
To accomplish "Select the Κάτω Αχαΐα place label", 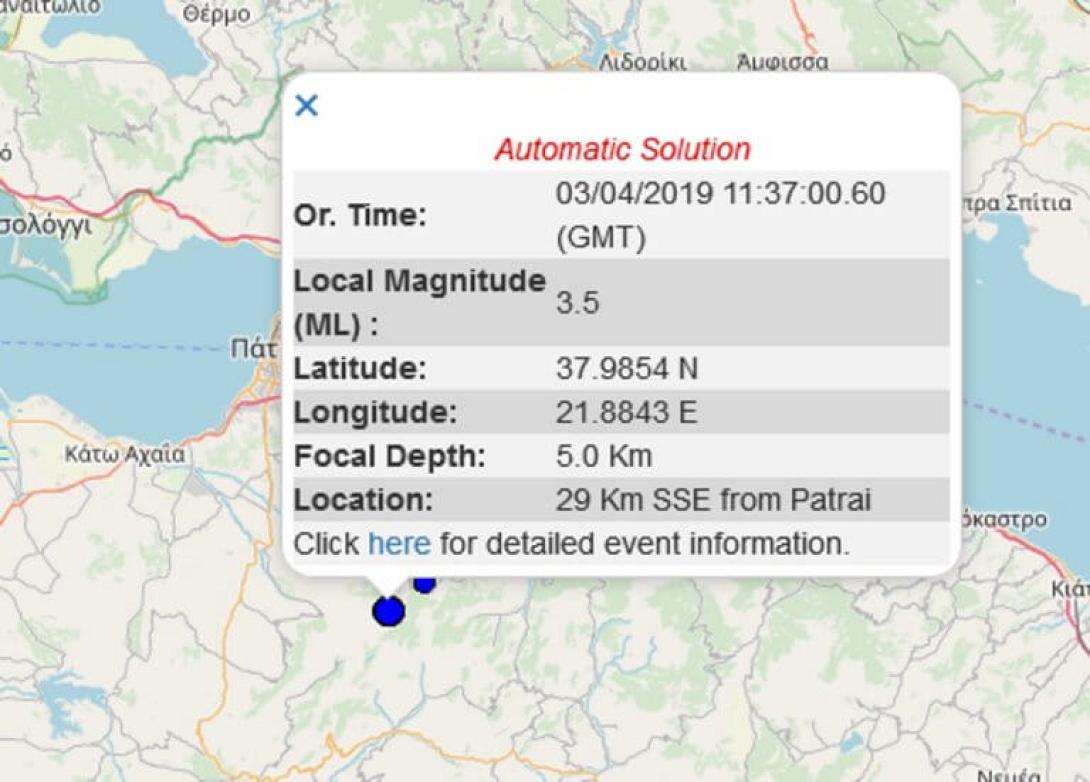I will (125, 455).
